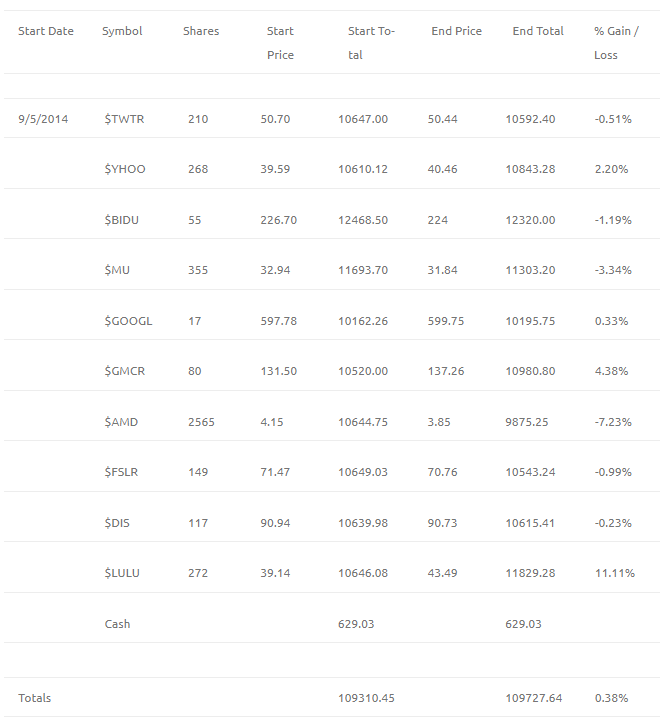This screenshot has height=724, width=666.
Task: Click the 9/5/2014 start date cell
Action: pyautogui.click(x=43, y=119)
